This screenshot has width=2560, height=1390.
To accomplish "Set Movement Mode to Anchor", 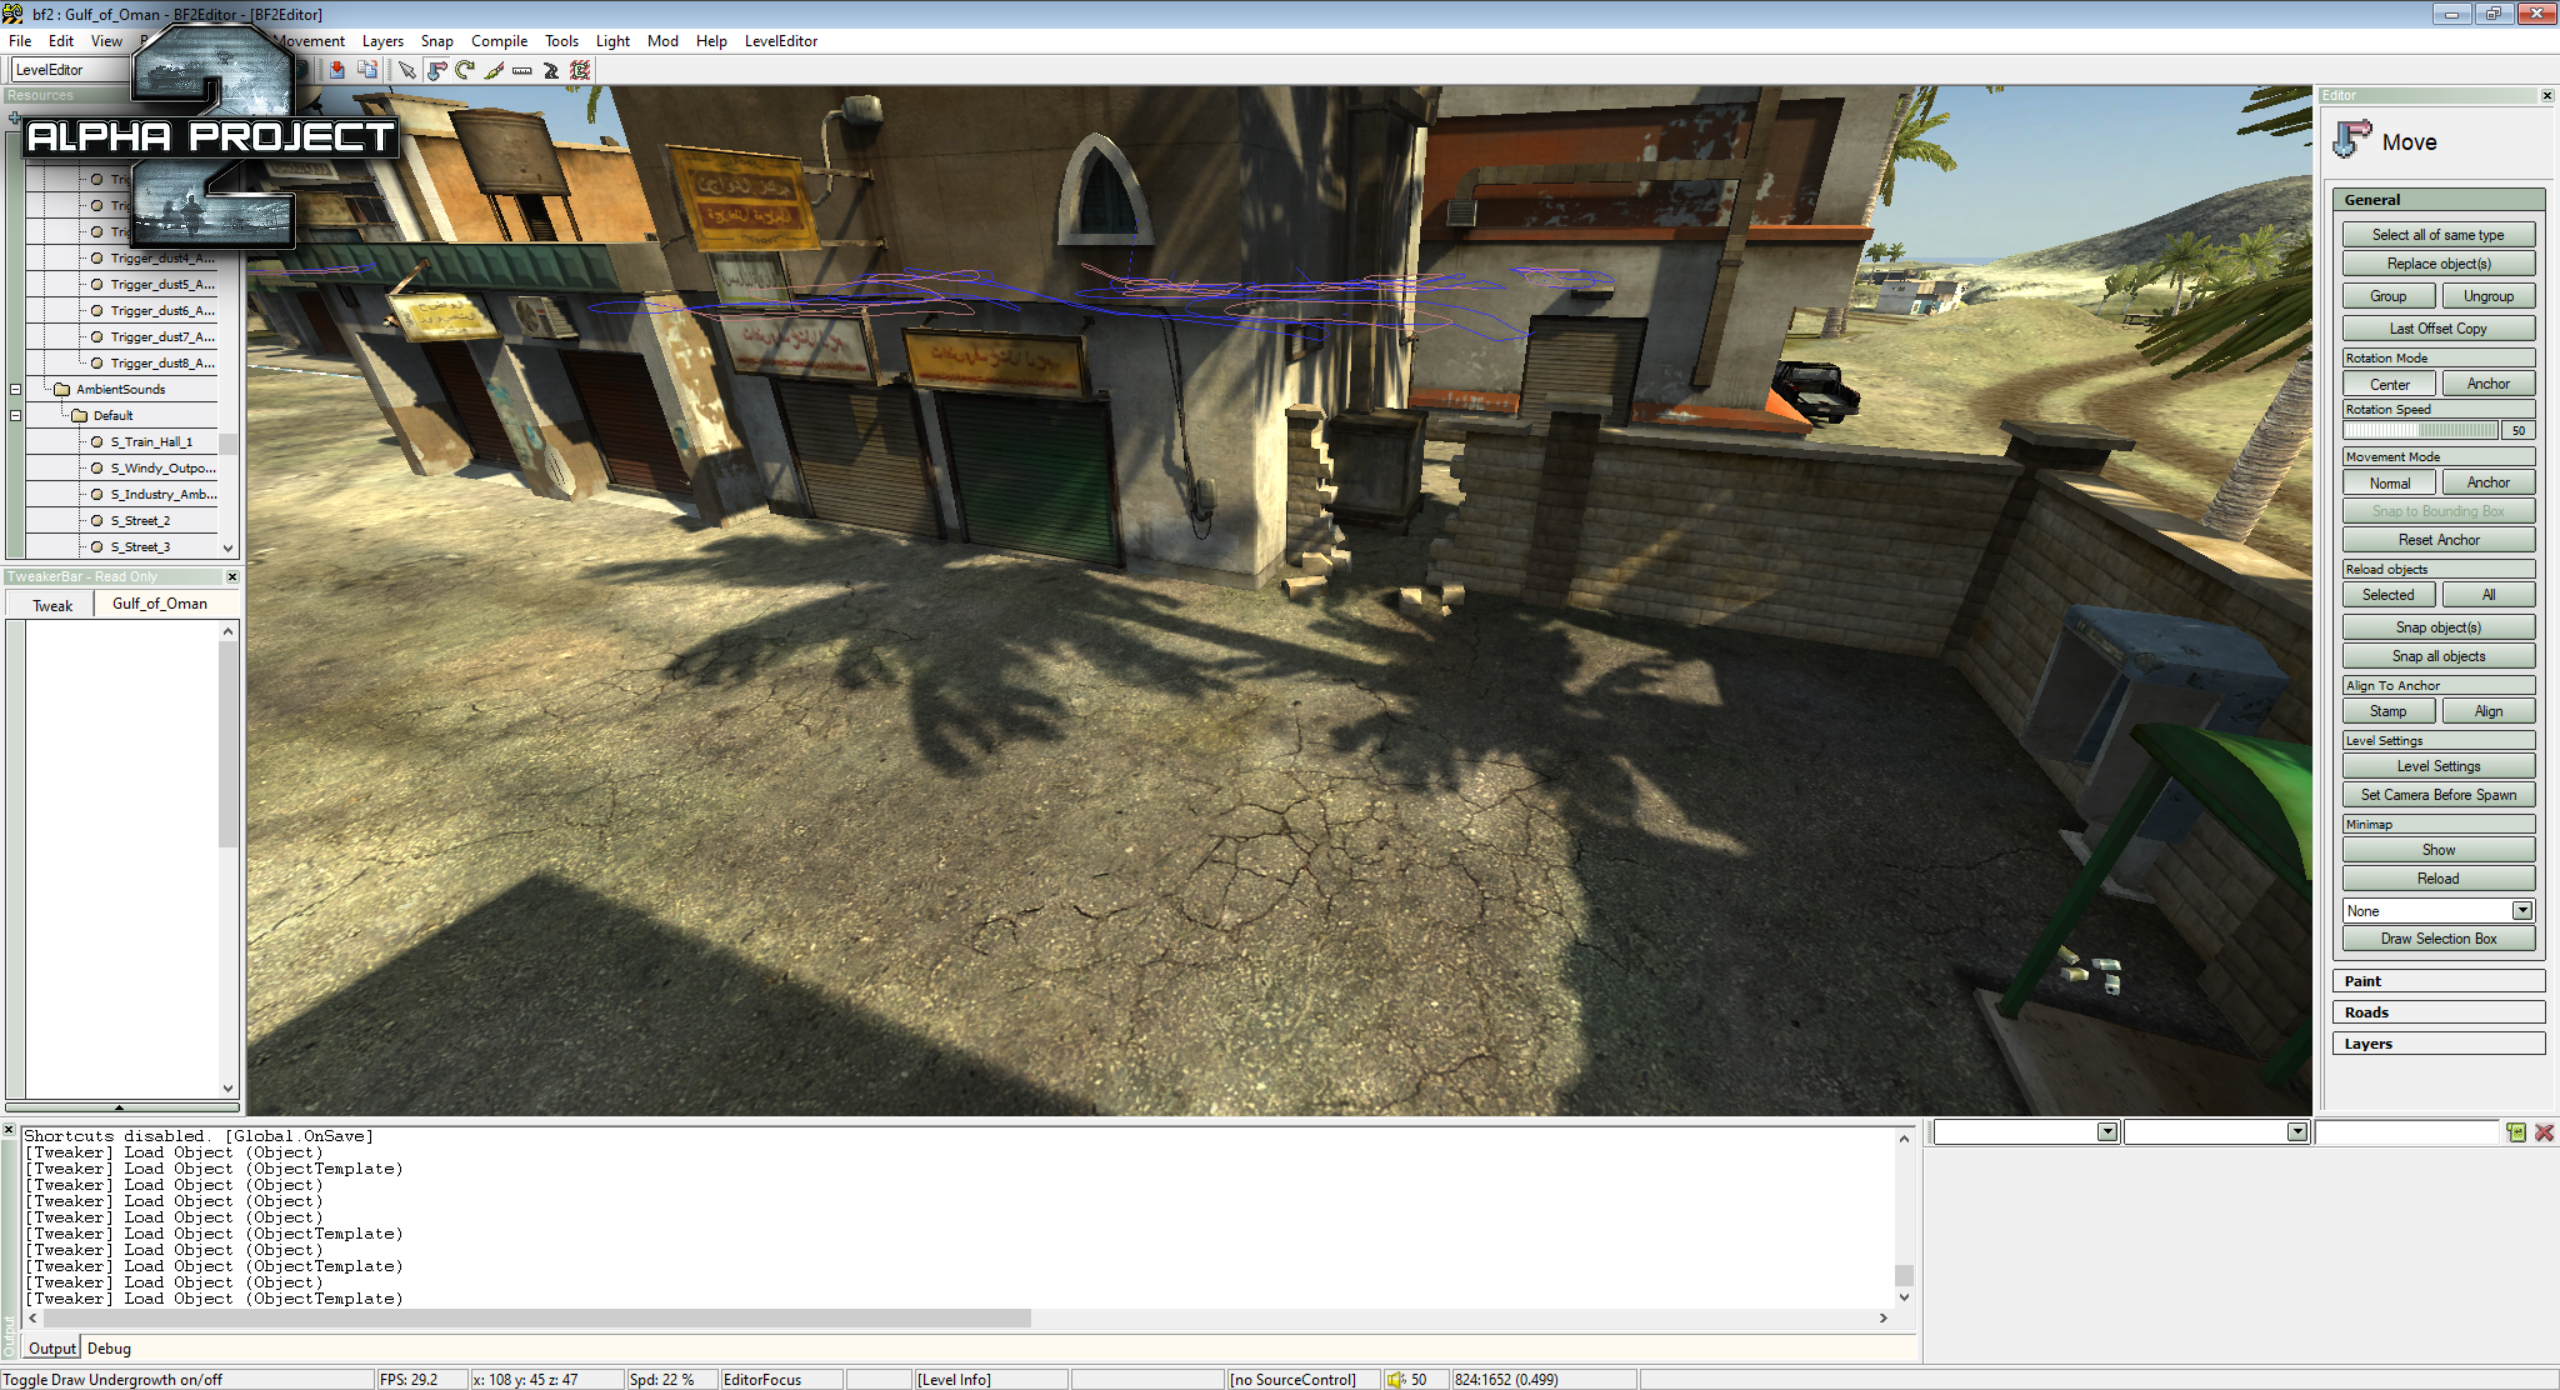I will [2488, 483].
